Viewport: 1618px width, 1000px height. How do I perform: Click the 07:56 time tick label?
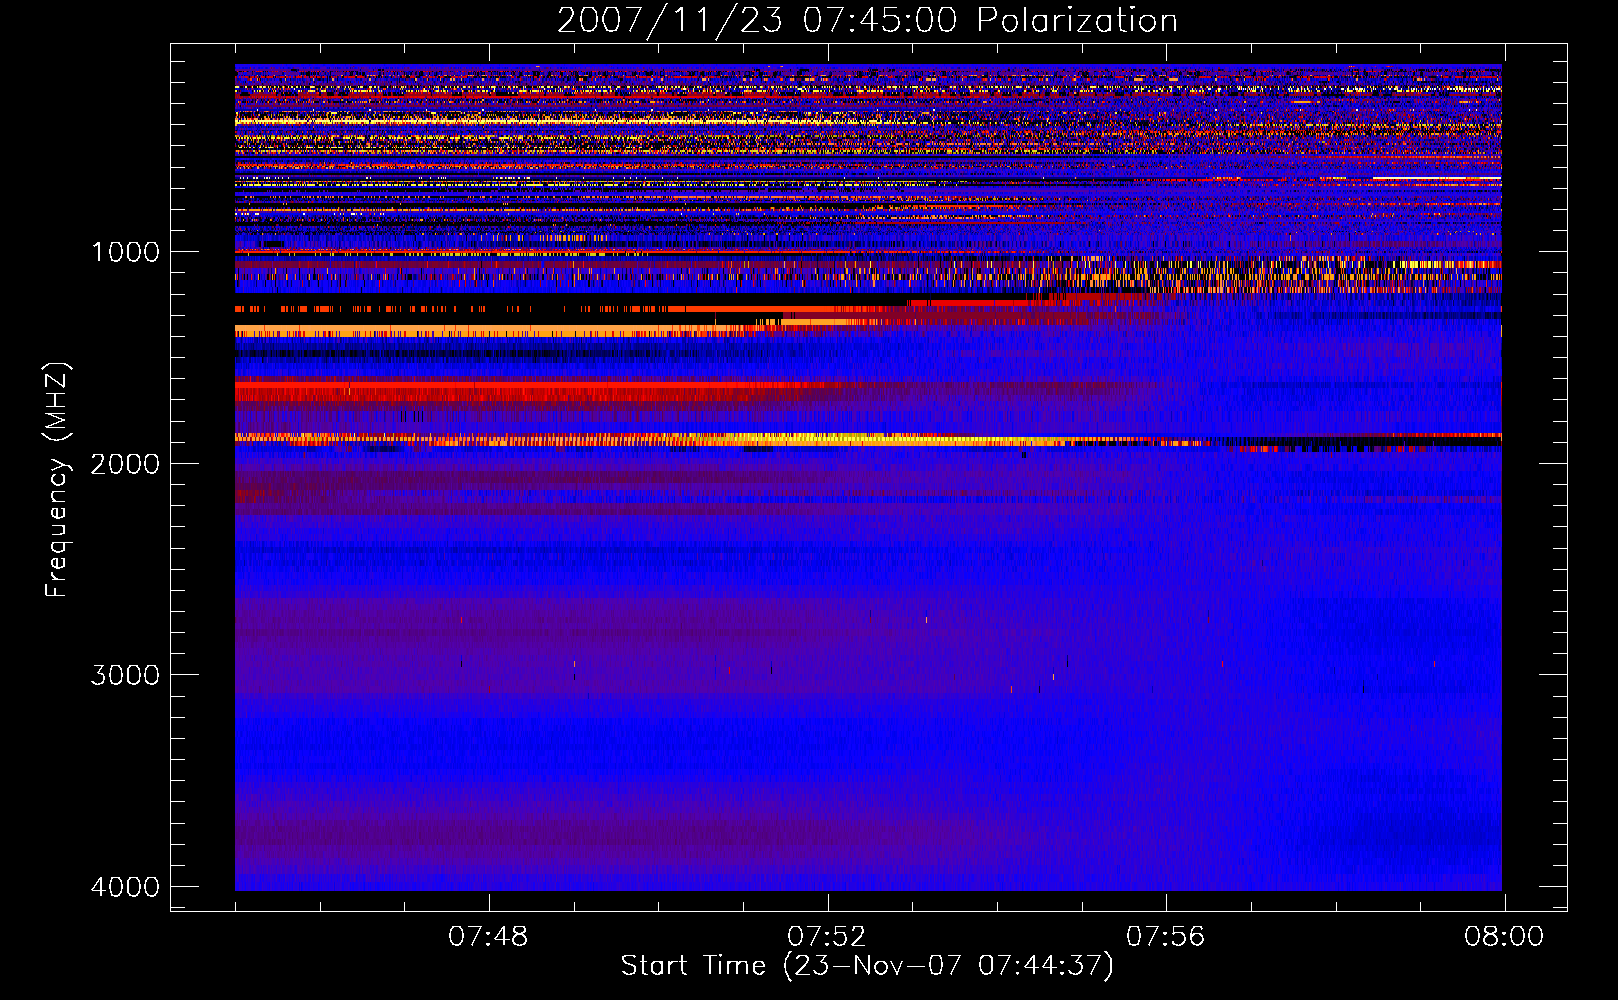coord(1166,937)
